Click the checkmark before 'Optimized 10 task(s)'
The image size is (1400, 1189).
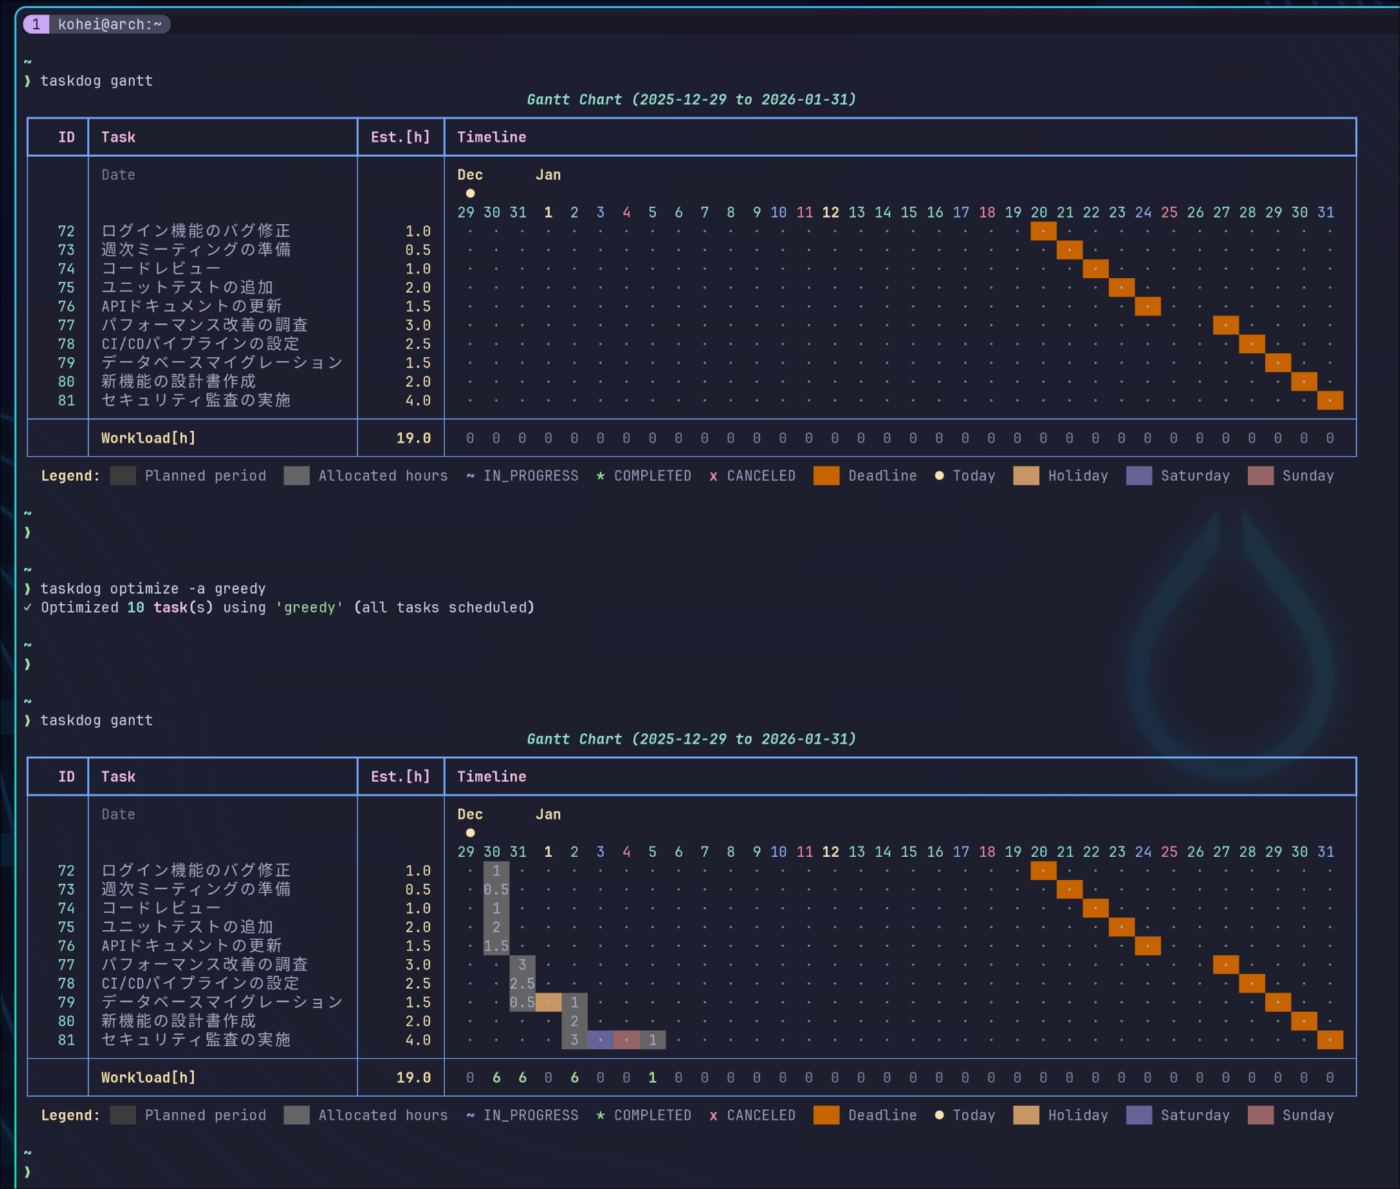(28, 607)
